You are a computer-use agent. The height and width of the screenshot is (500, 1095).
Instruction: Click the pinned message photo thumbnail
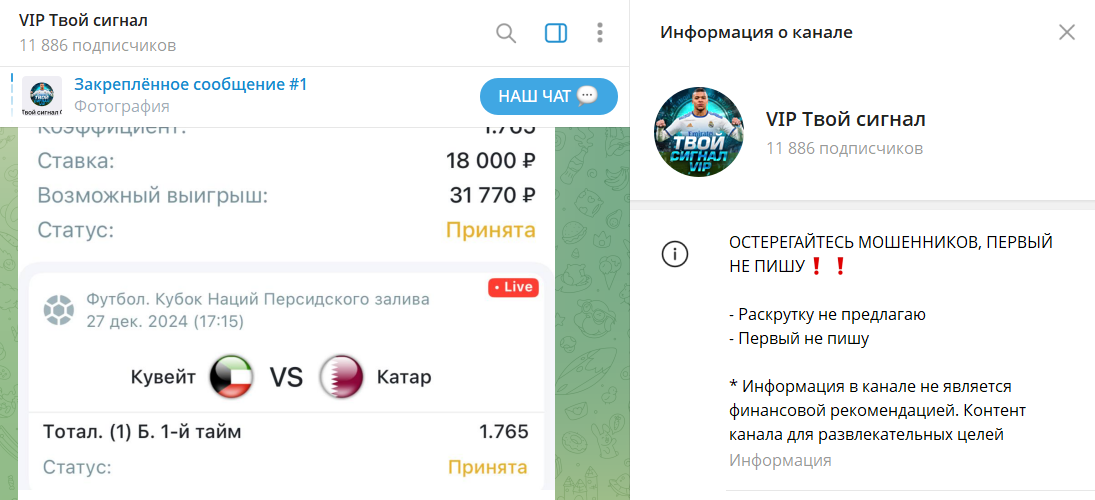pyautogui.click(x=42, y=96)
